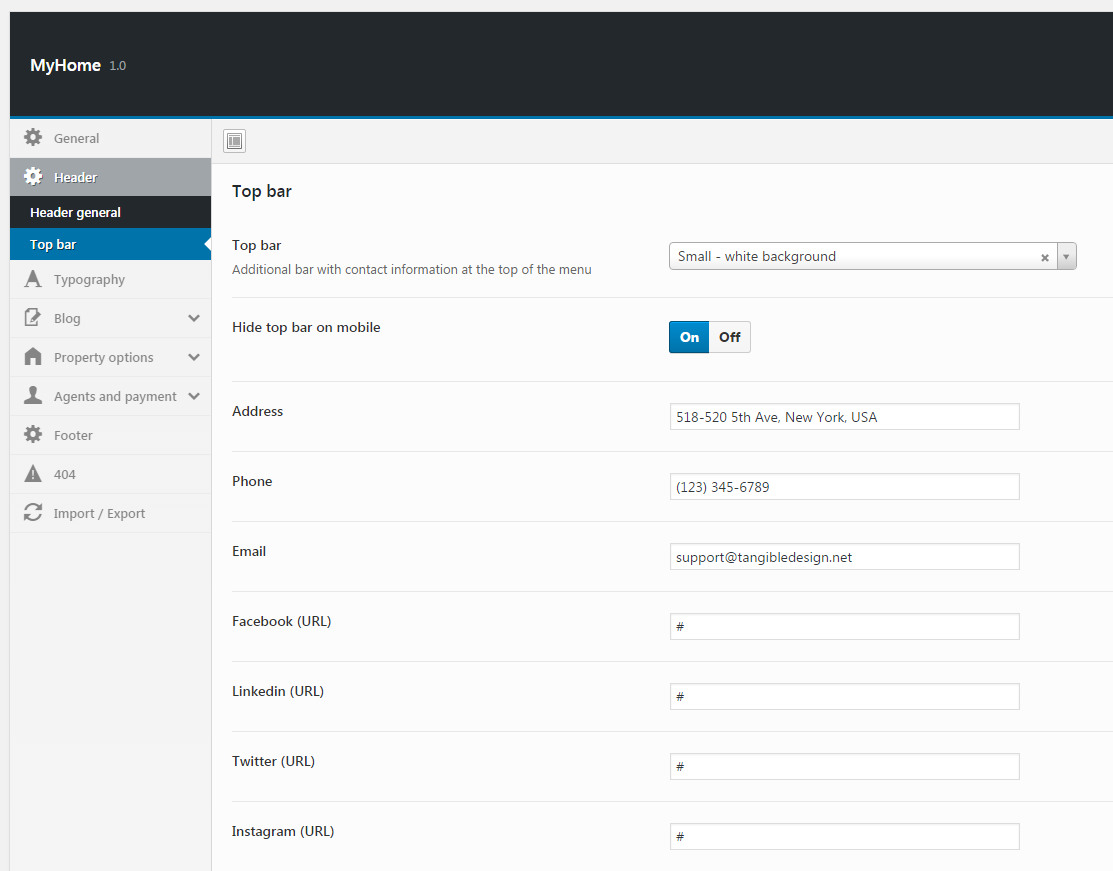The width and height of the screenshot is (1113, 871).
Task: Open the Import / Export section
Action: coord(111,513)
